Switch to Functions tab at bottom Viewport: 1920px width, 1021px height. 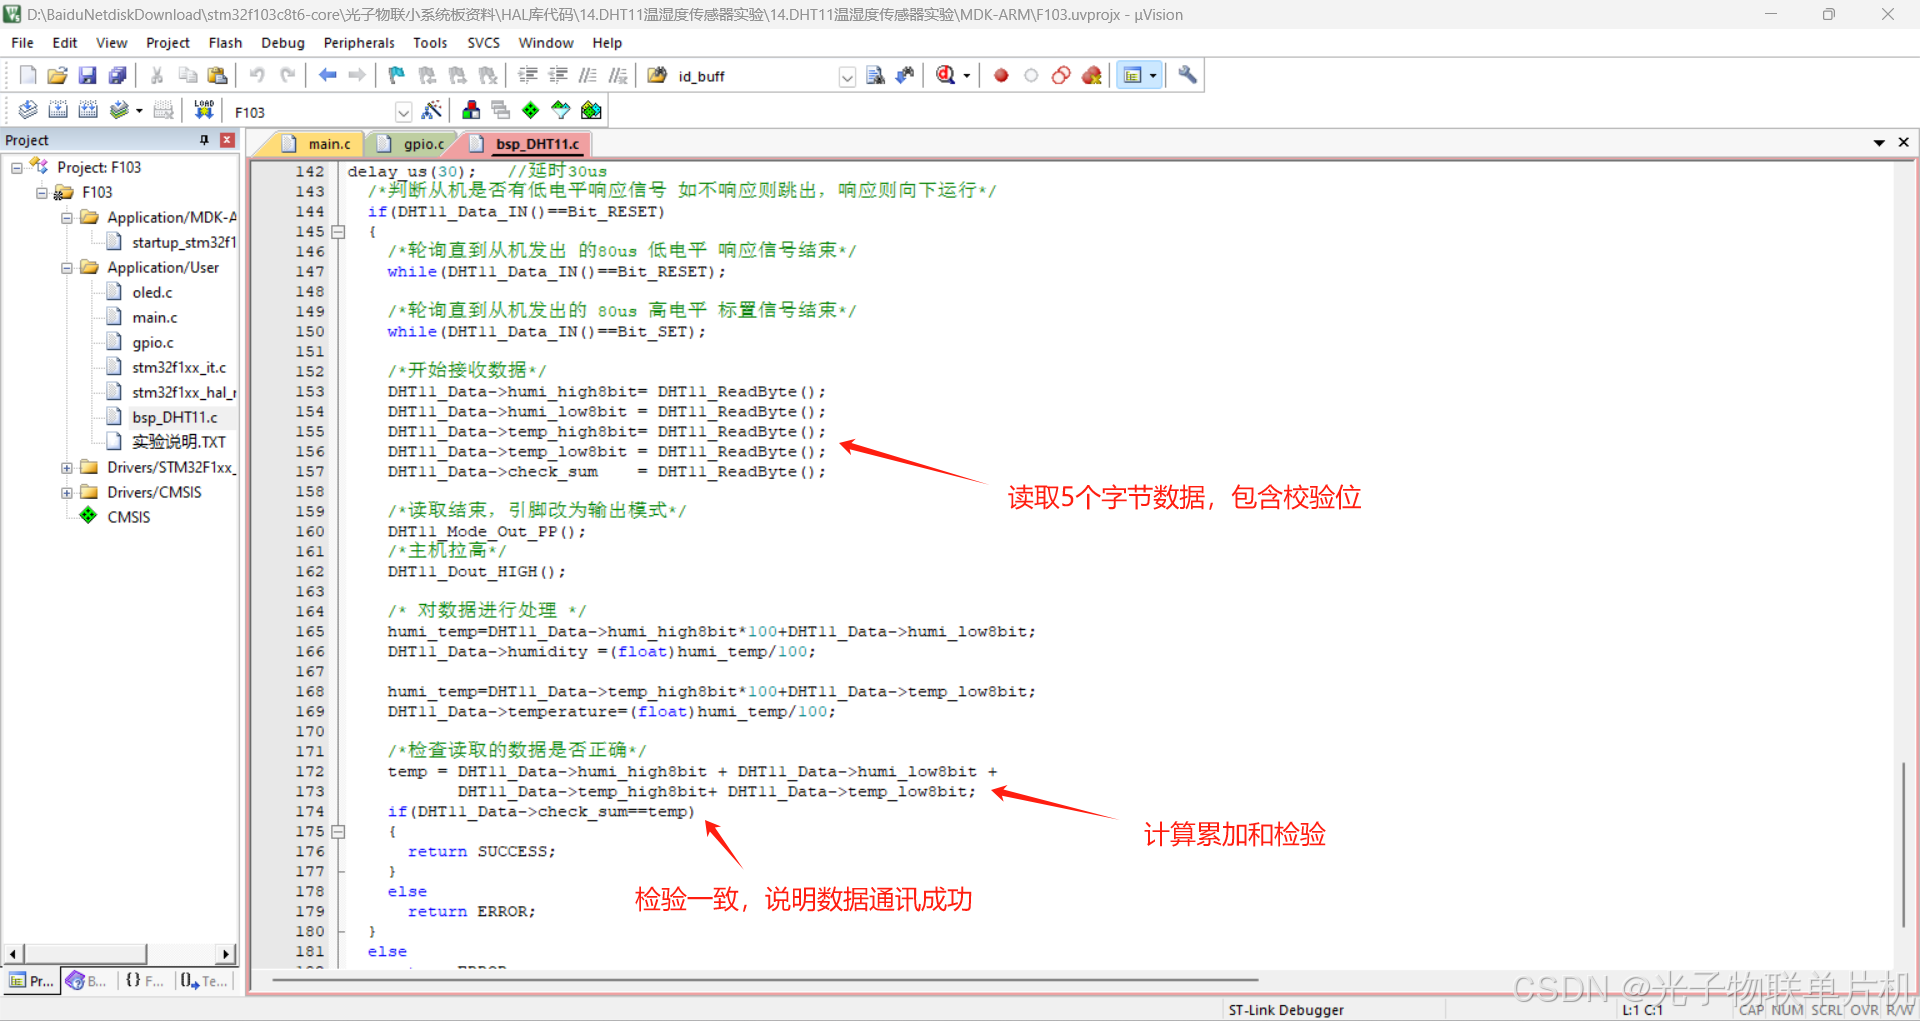(x=144, y=981)
